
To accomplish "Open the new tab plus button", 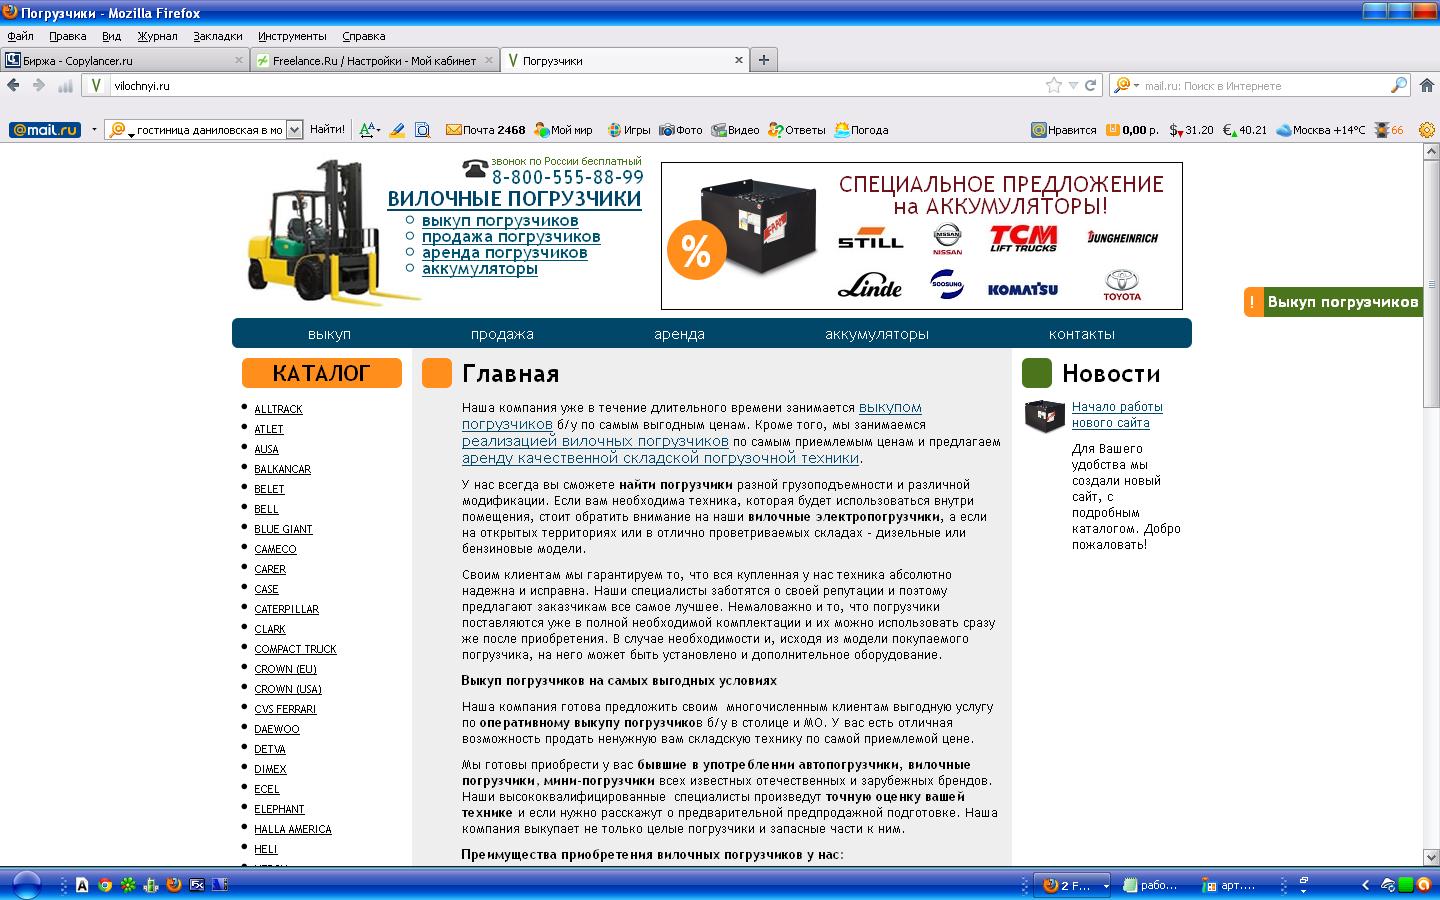I will (x=764, y=60).
